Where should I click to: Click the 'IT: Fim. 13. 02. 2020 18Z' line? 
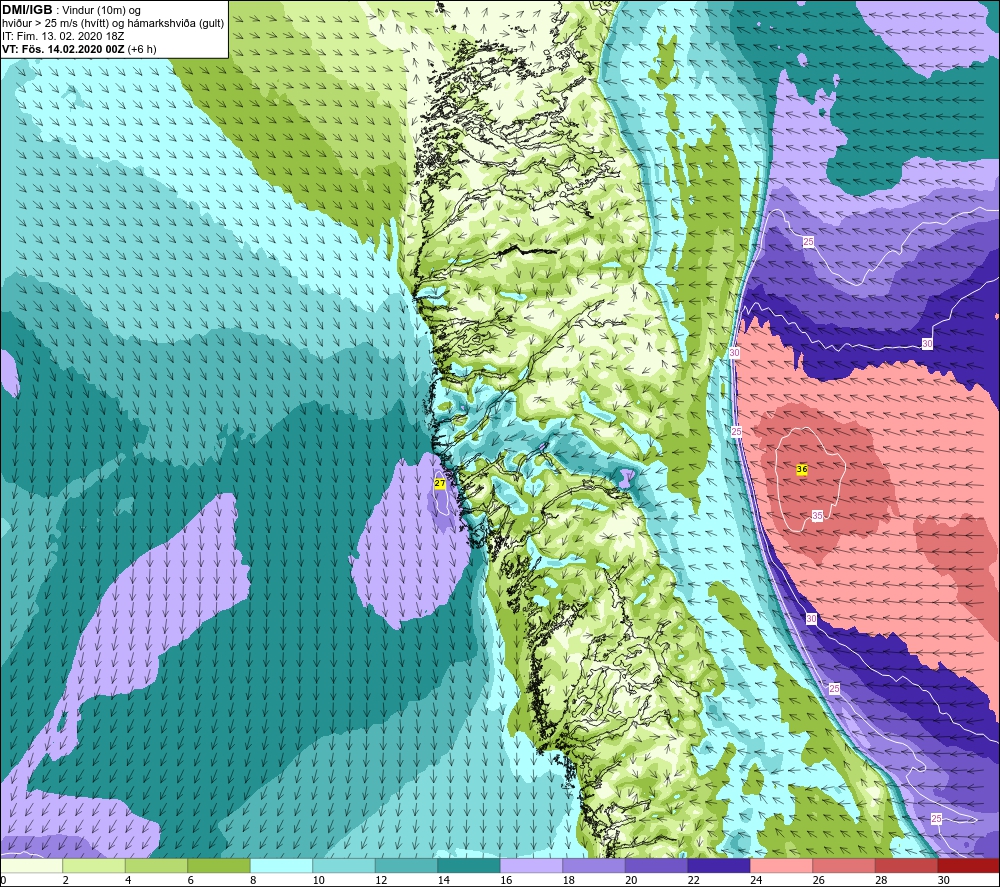click(x=63, y=36)
